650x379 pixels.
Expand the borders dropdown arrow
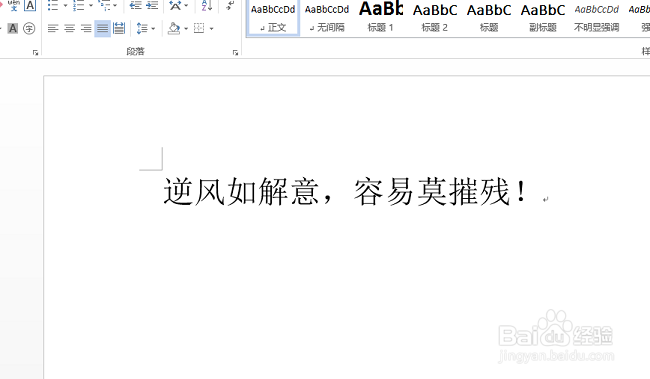(211, 29)
